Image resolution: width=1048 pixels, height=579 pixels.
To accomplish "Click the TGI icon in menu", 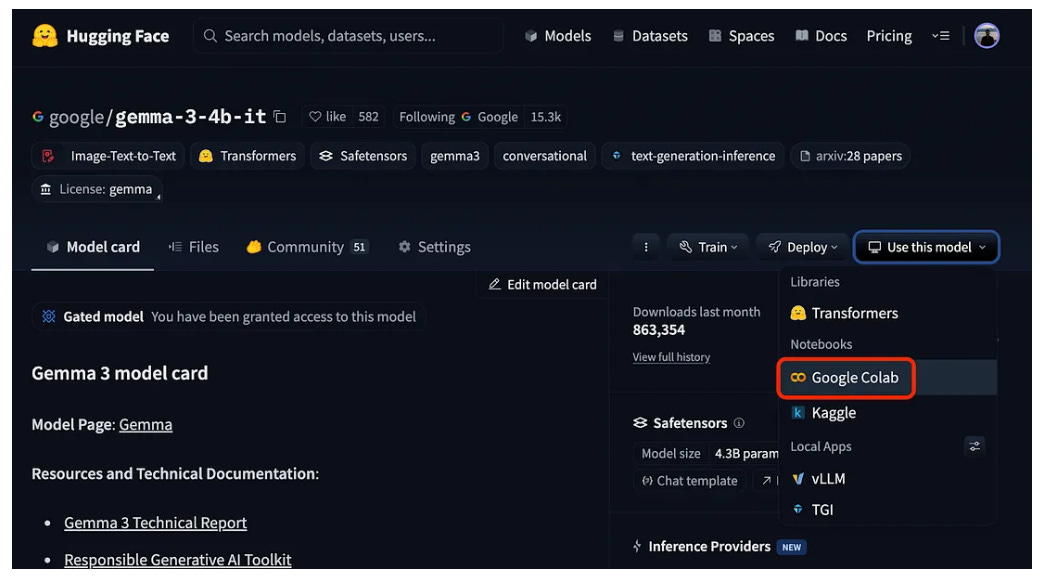I will click(797, 509).
